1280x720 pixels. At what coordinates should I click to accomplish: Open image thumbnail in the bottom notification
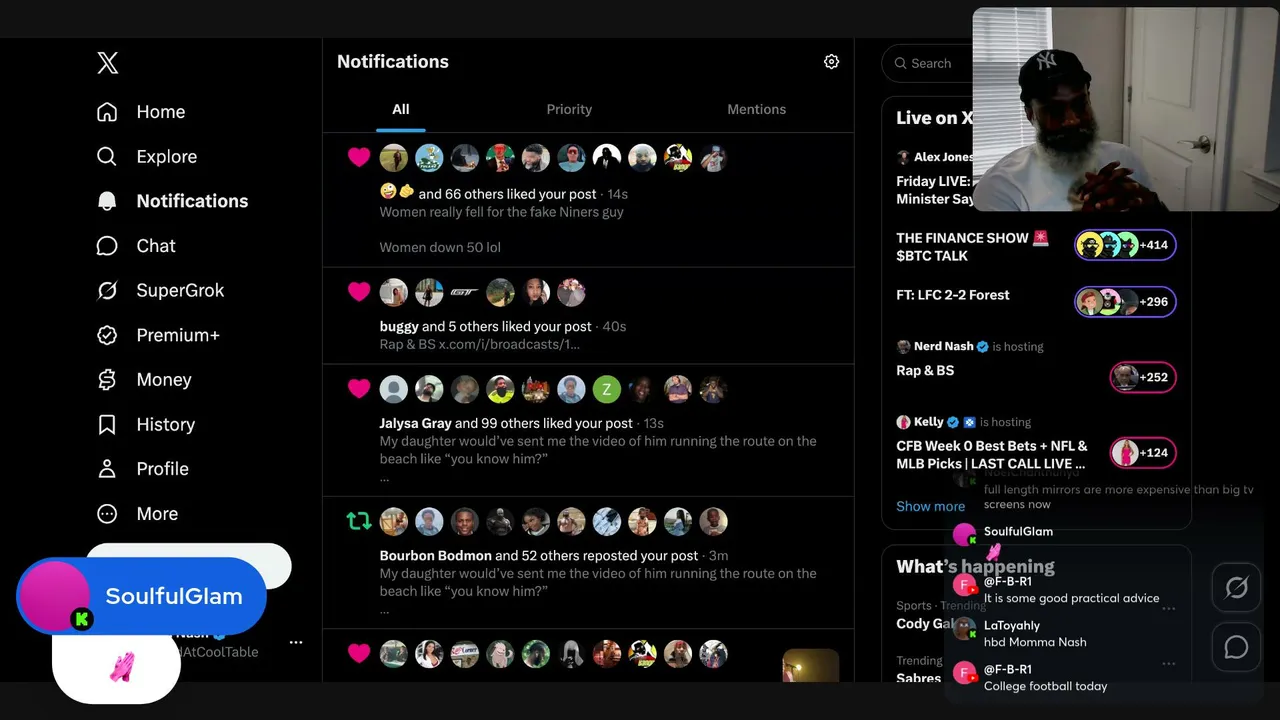pos(810,666)
